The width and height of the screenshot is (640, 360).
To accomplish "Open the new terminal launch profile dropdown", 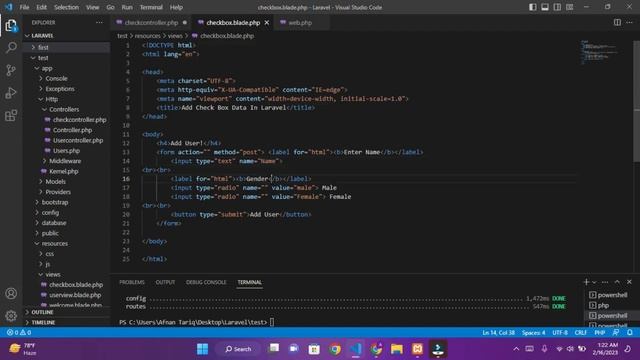I will 594,282.
